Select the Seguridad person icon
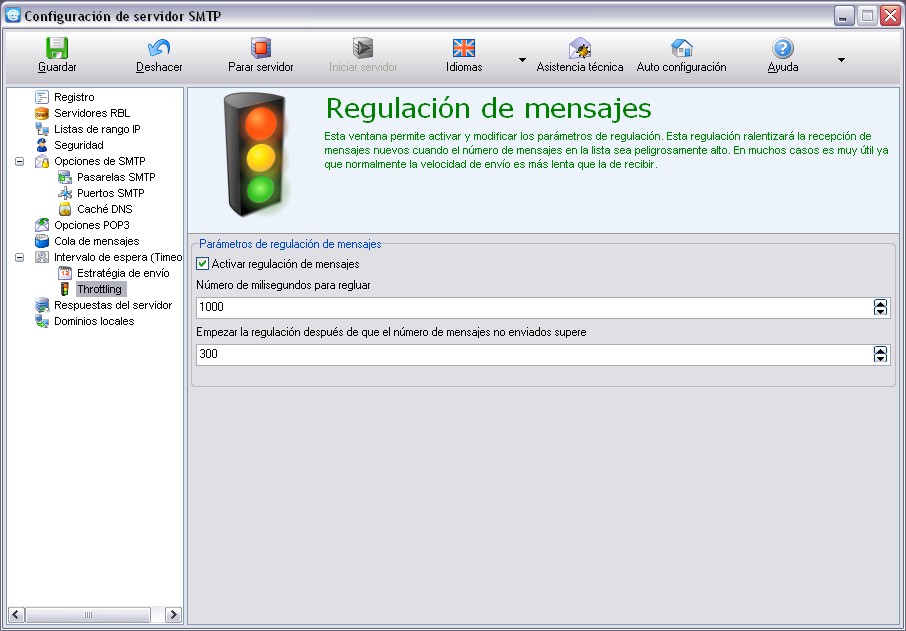Viewport: 906px width, 631px height. point(42,145)
